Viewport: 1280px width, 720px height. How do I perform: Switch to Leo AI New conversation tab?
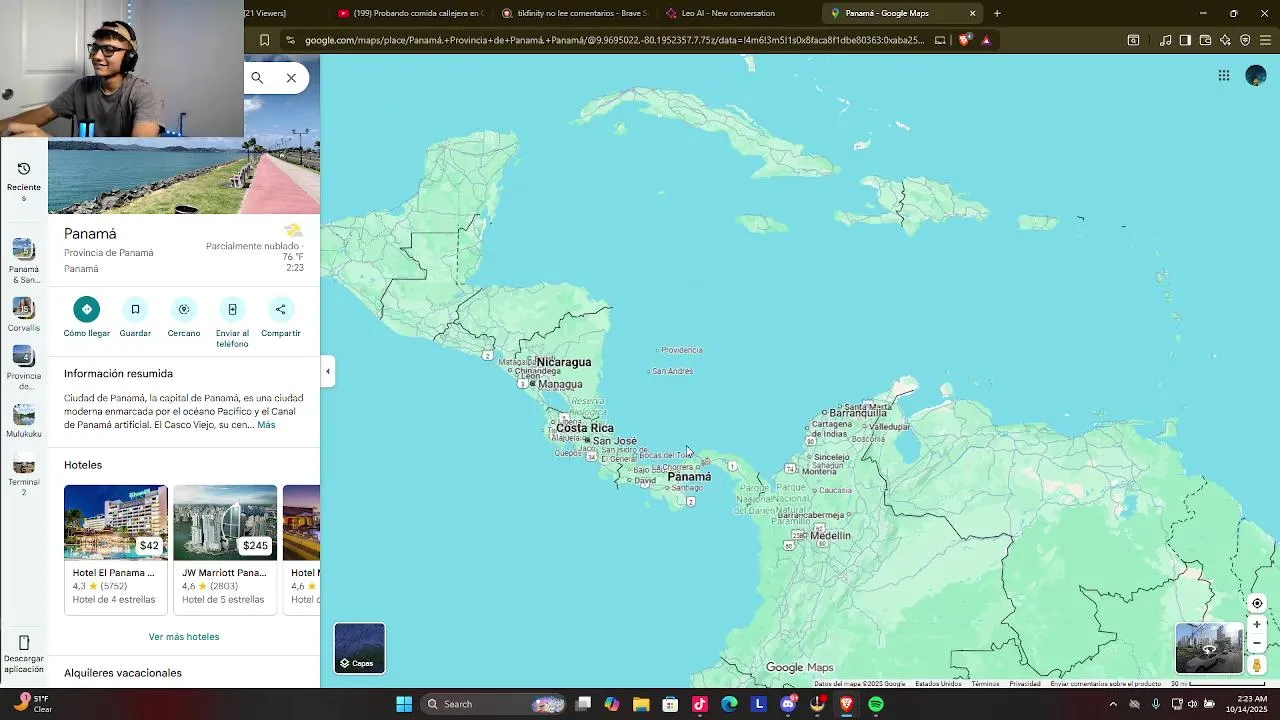738,13
